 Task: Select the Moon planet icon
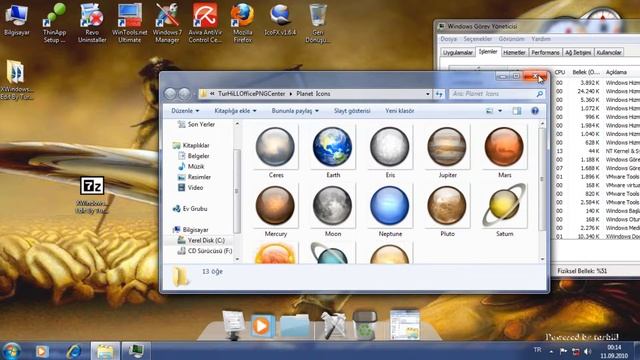click(x=333, y=211)
